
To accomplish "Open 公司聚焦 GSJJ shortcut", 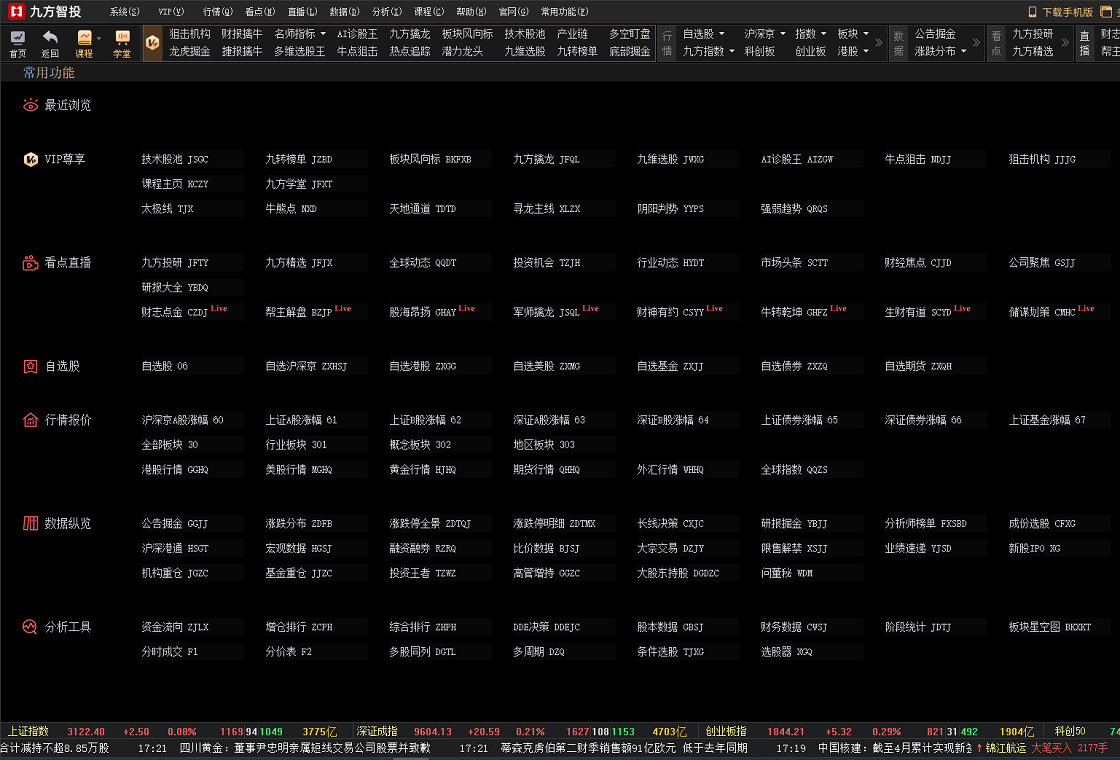I will [1058, 263].
